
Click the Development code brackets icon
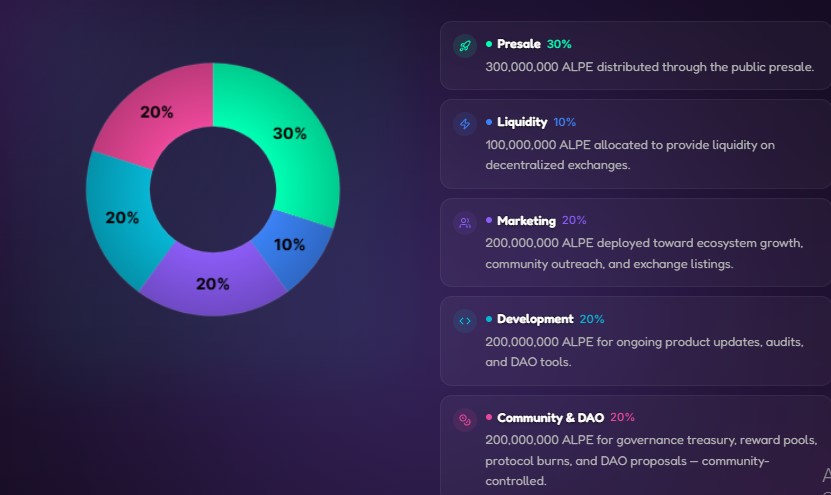464,321
